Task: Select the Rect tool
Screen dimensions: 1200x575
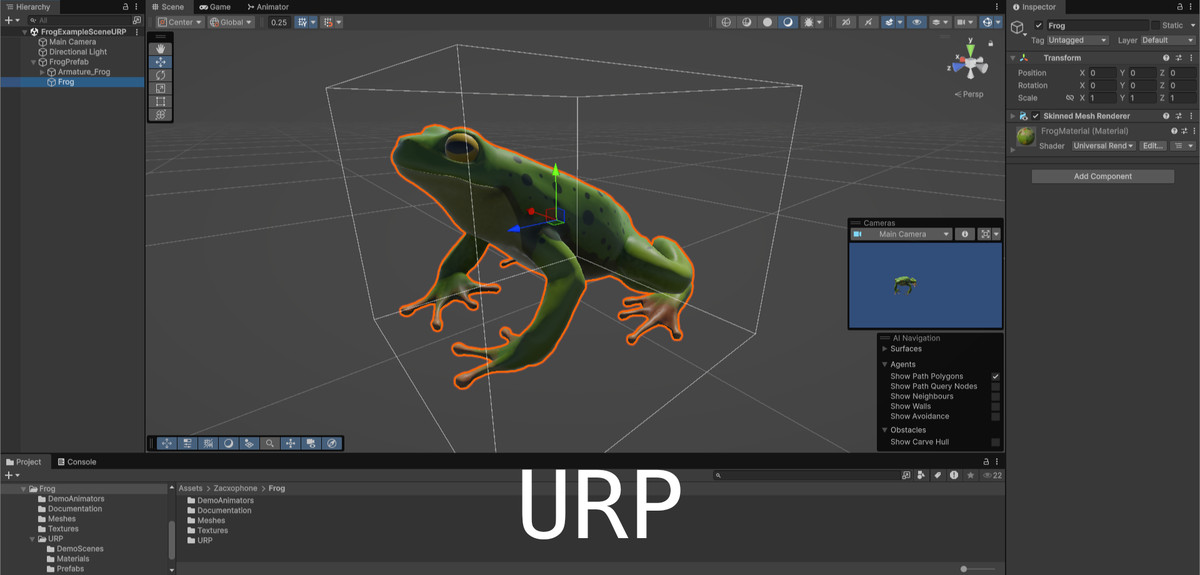Action: [161, 102]
